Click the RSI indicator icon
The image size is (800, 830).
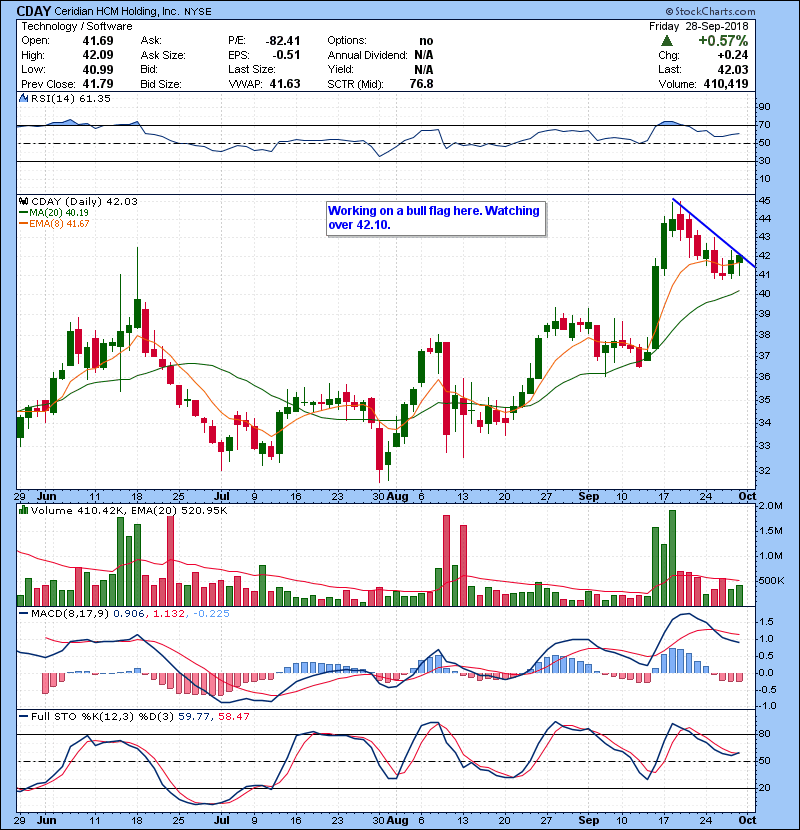coord(23,98)
